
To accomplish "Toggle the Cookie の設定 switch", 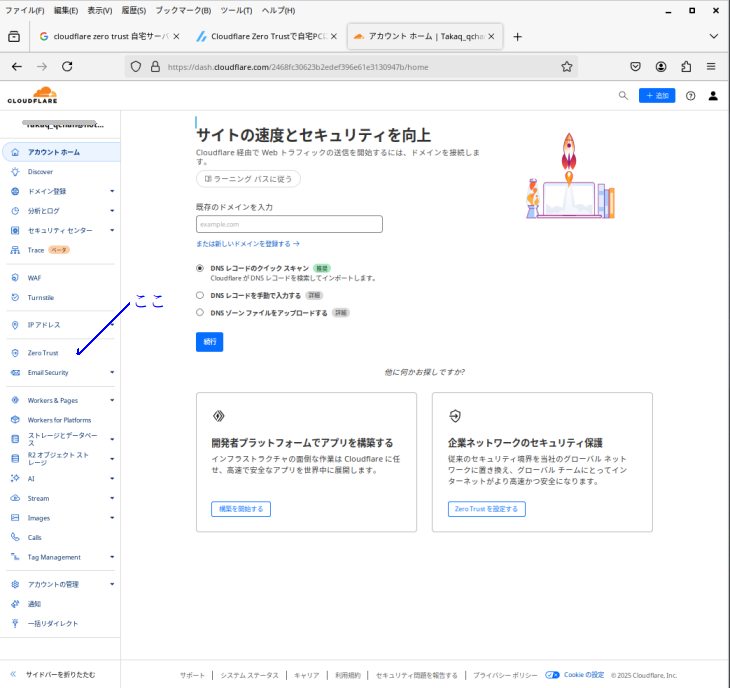I will (552, 675).
